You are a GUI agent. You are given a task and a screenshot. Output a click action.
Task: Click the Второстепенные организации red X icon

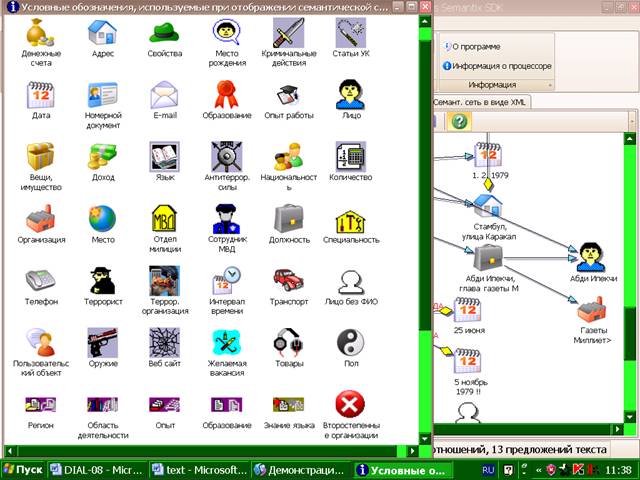pos(350,404)
